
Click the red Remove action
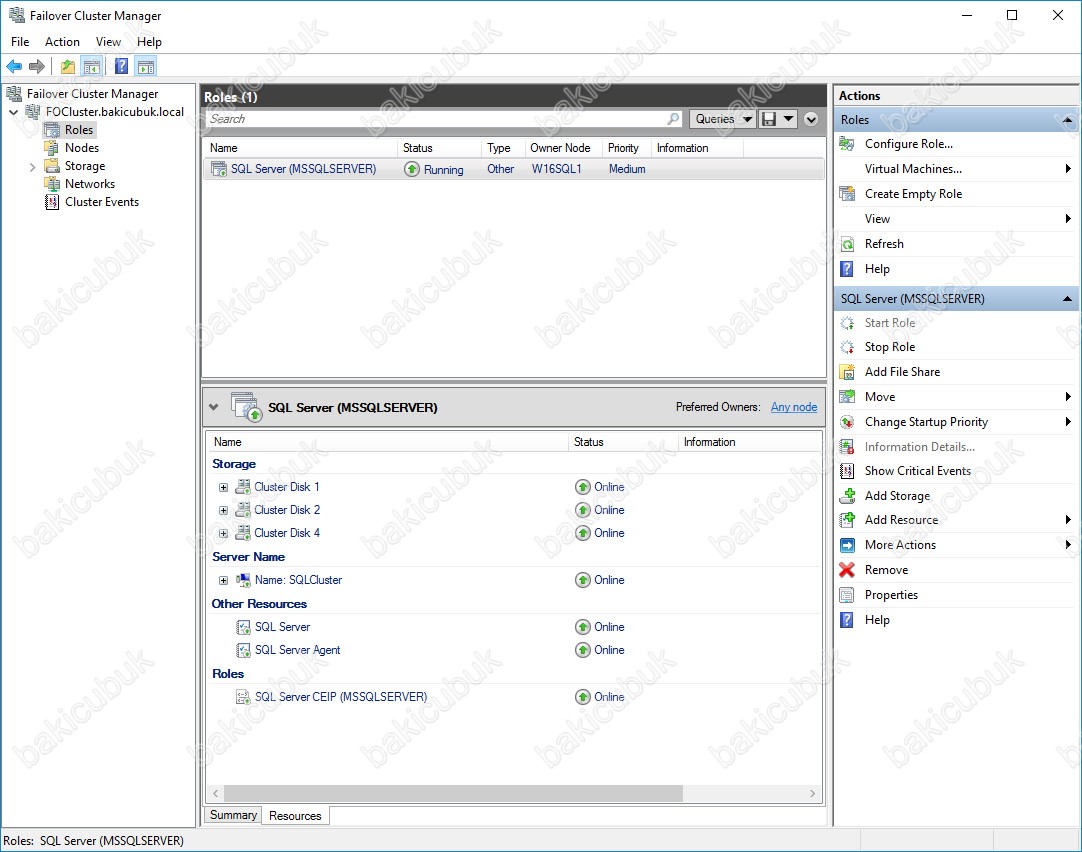[x=886, y=570]
